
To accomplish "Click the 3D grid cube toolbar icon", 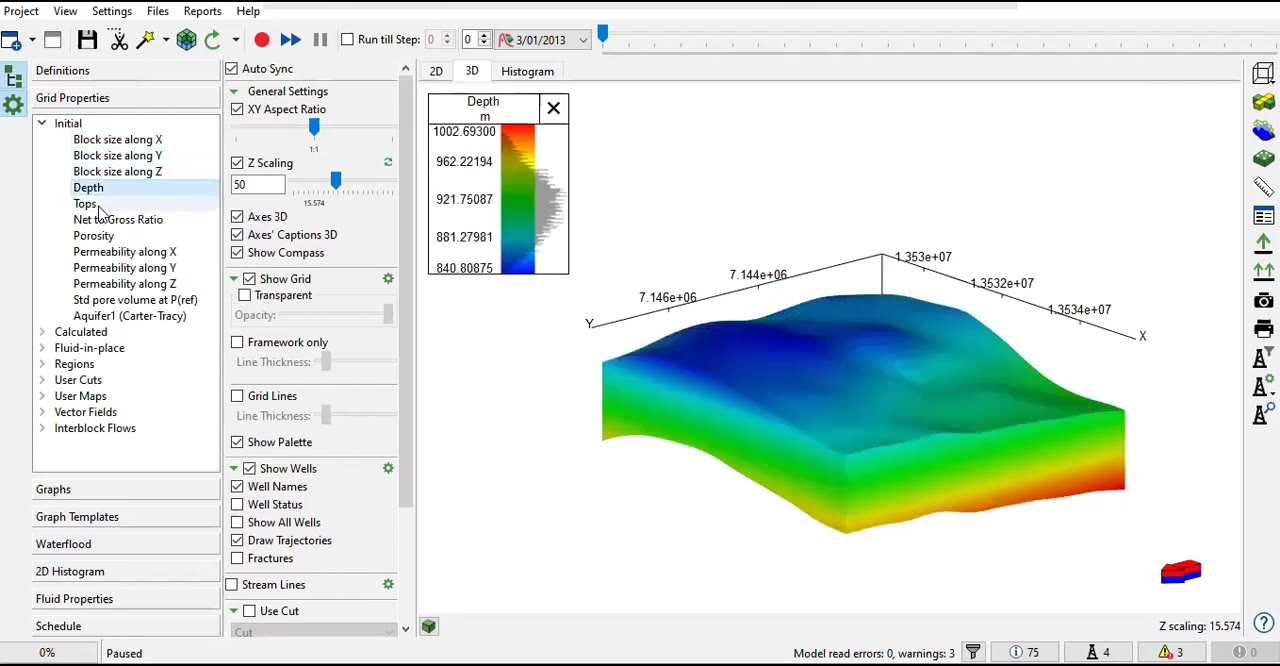I will click(186, 40).
